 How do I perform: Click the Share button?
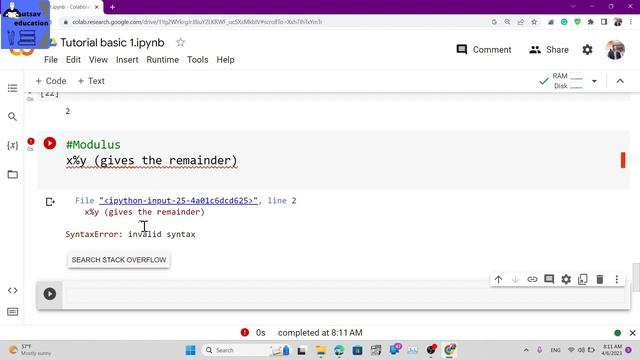click(x=549, y=50)
